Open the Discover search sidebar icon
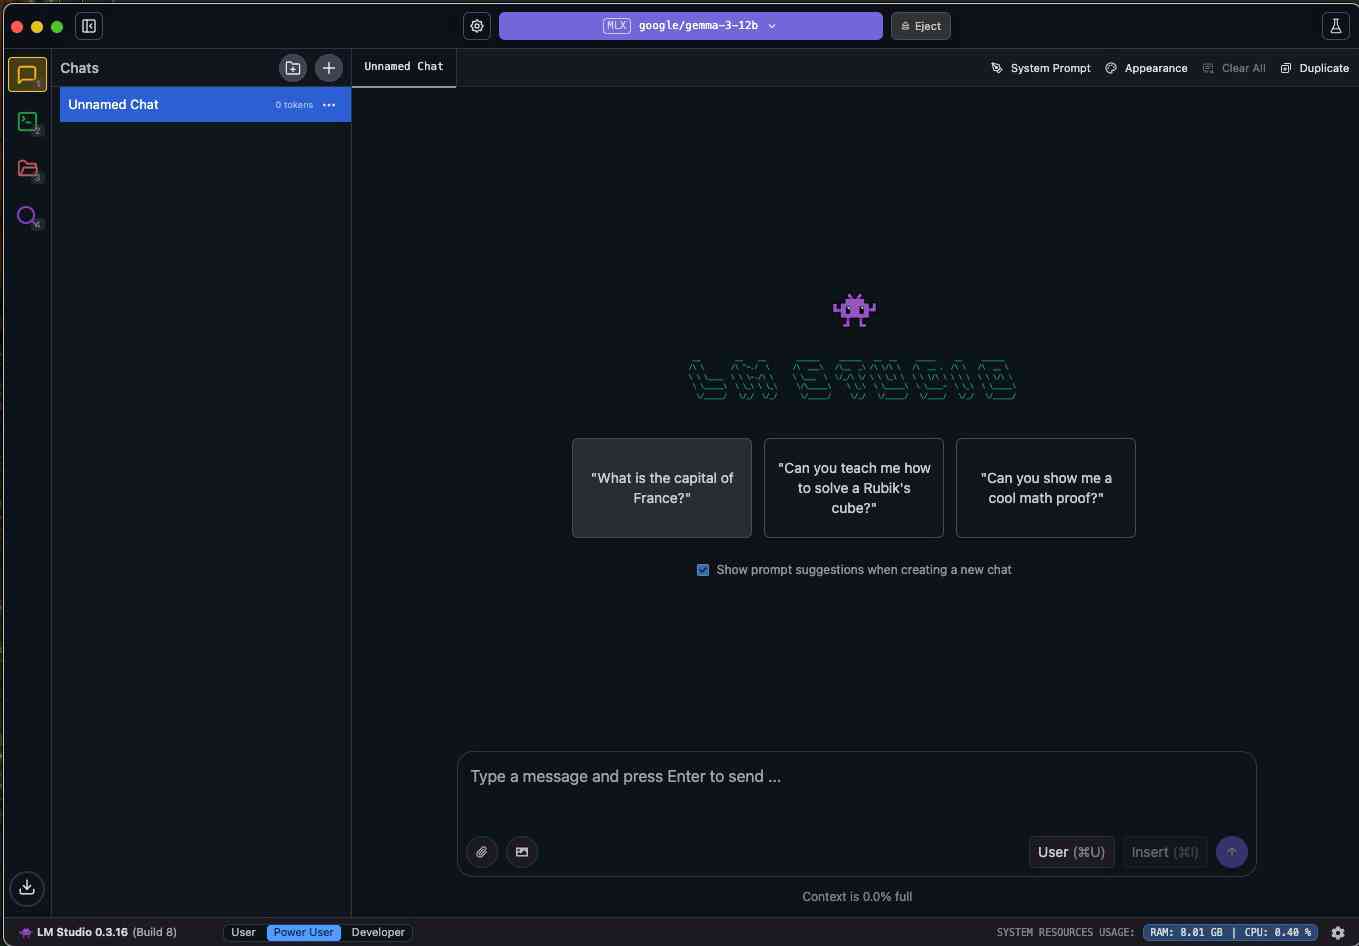Image resolution: width=1359 pixels, height=946 pixels. click(27, 216)
